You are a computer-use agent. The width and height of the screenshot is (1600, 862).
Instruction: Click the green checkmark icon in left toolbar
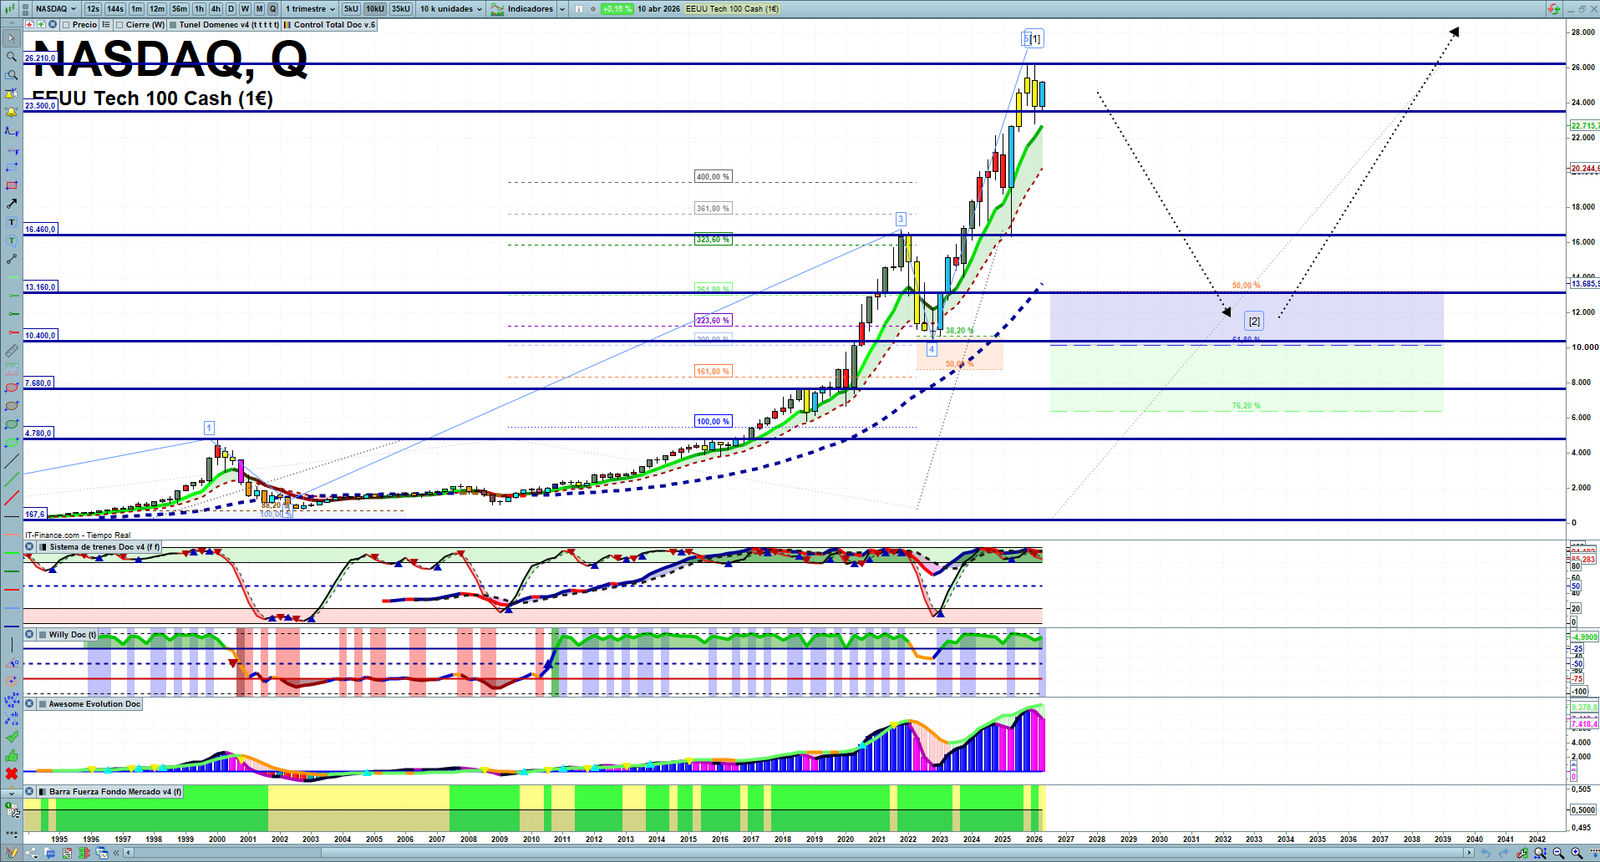pos(12,737)
